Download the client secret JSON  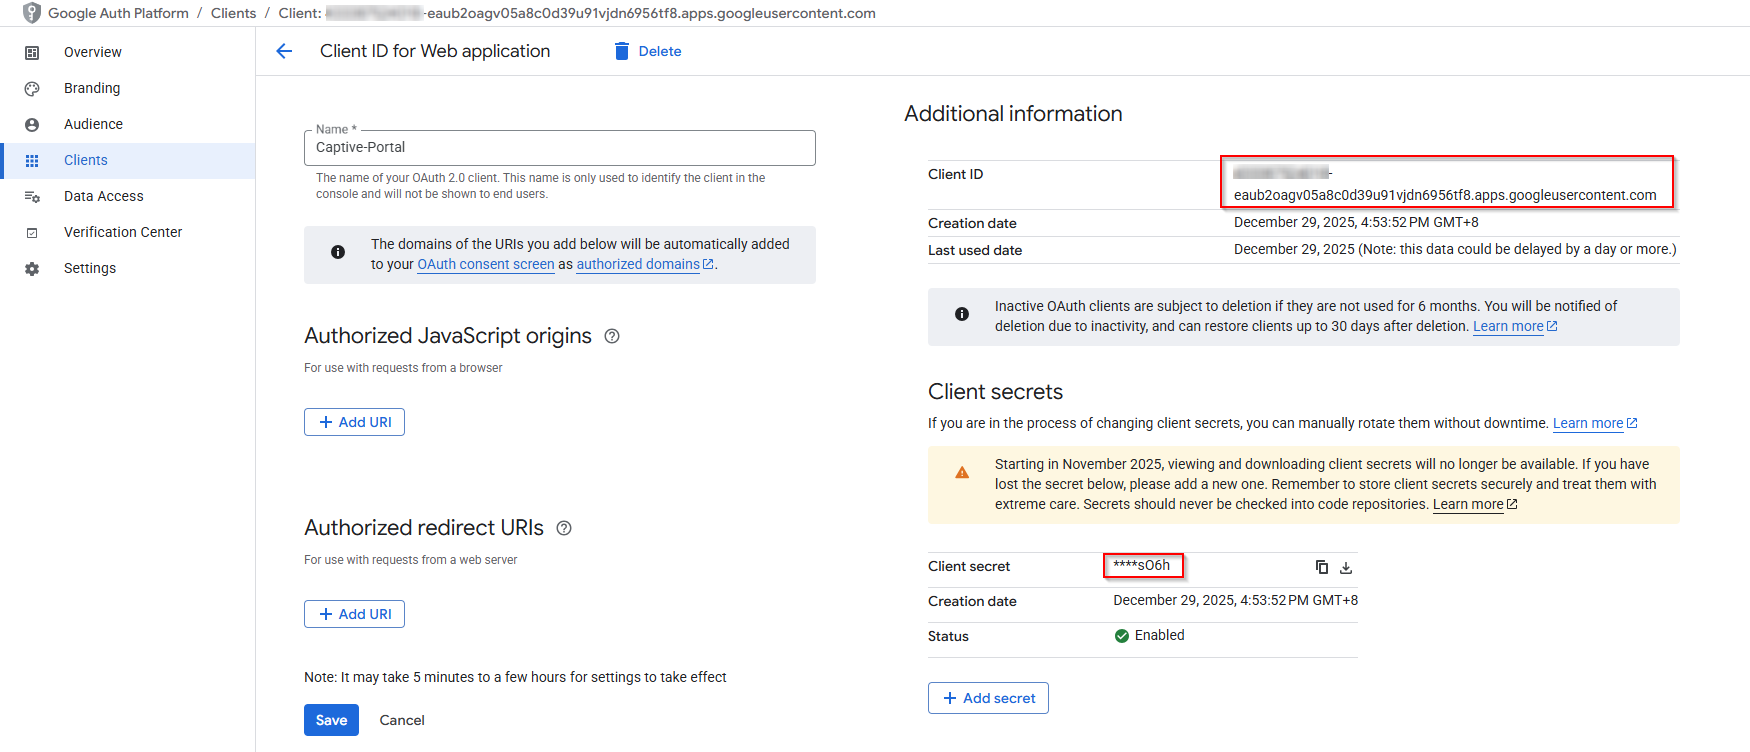point(1346,567)
